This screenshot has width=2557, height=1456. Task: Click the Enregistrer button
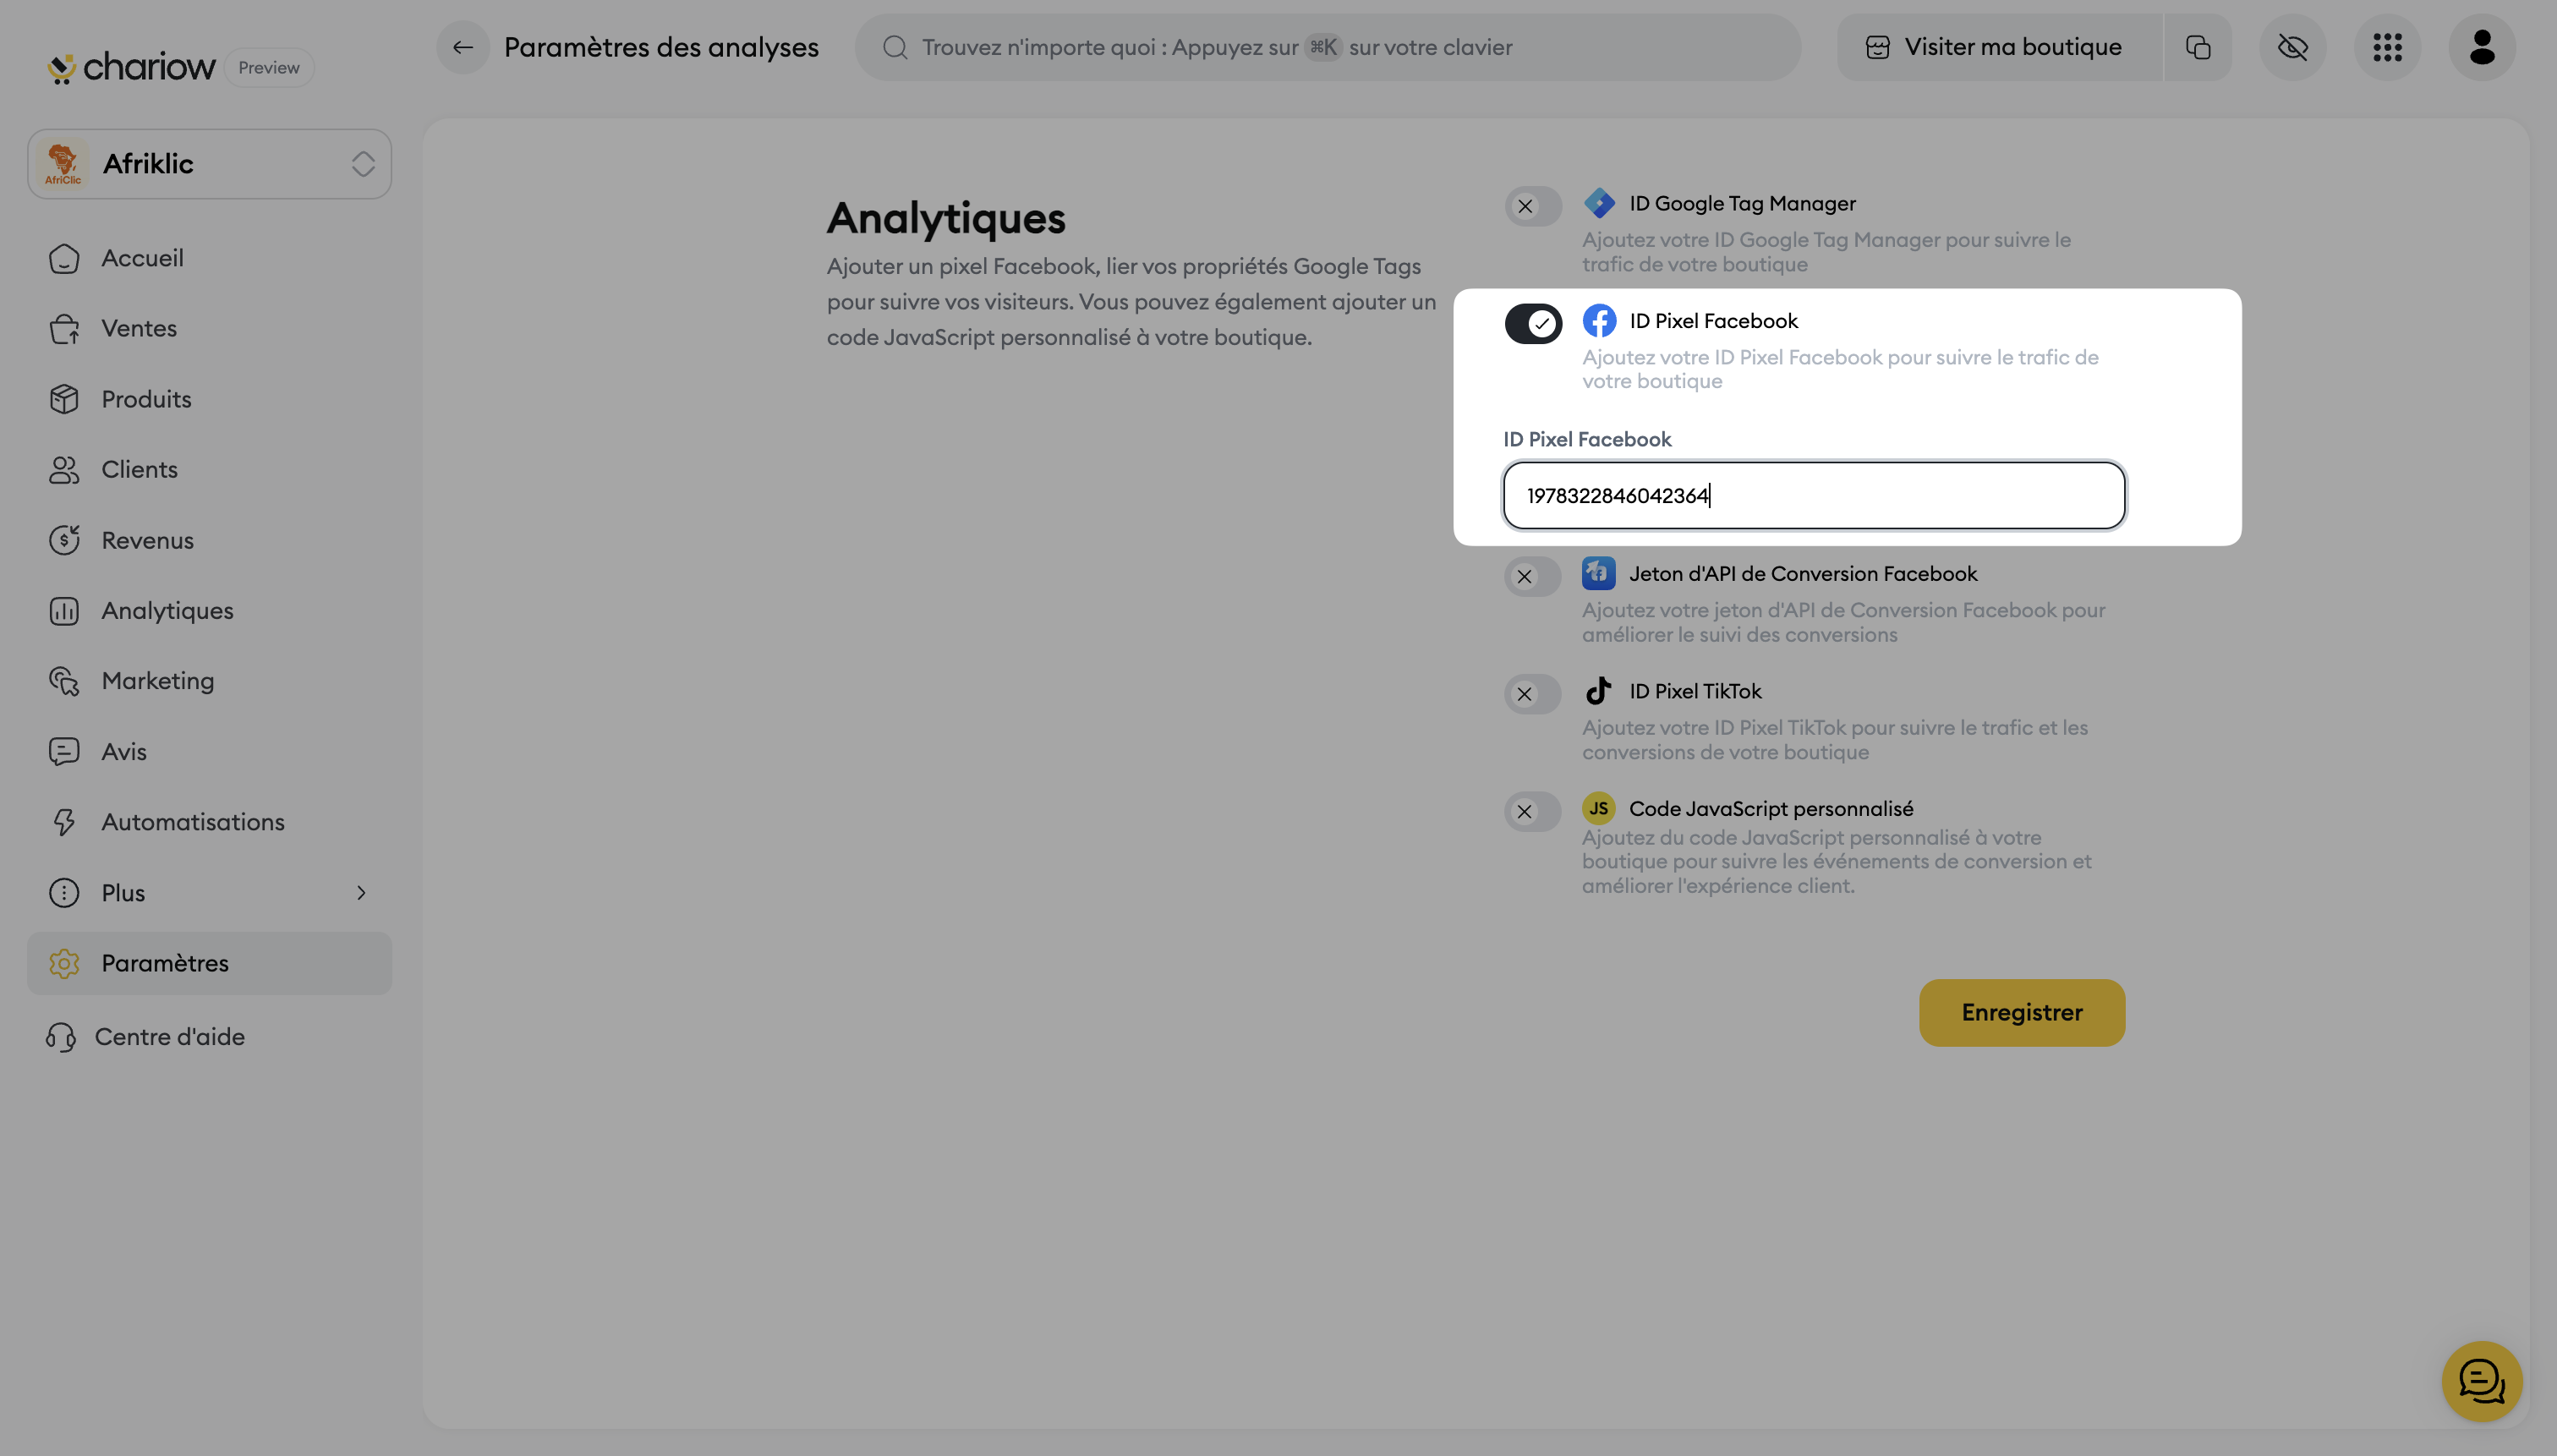pos(2021,1012)
